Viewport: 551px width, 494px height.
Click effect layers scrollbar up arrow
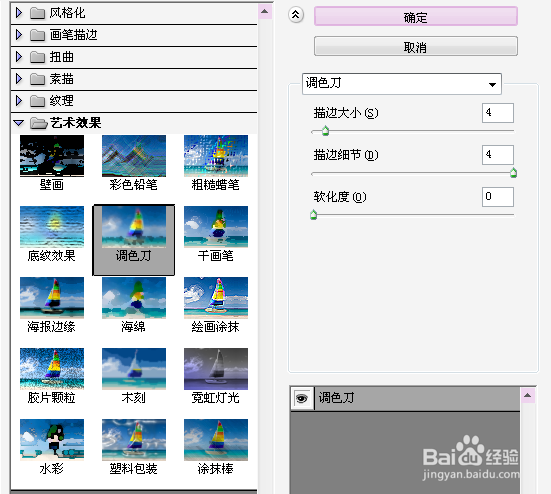click(x=527, y=395)
